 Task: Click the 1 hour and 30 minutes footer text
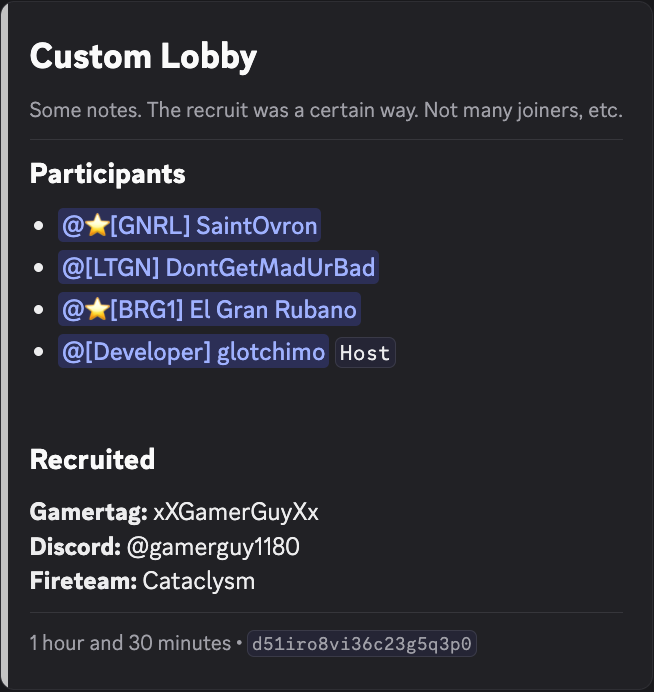click(x=130, y=642)
